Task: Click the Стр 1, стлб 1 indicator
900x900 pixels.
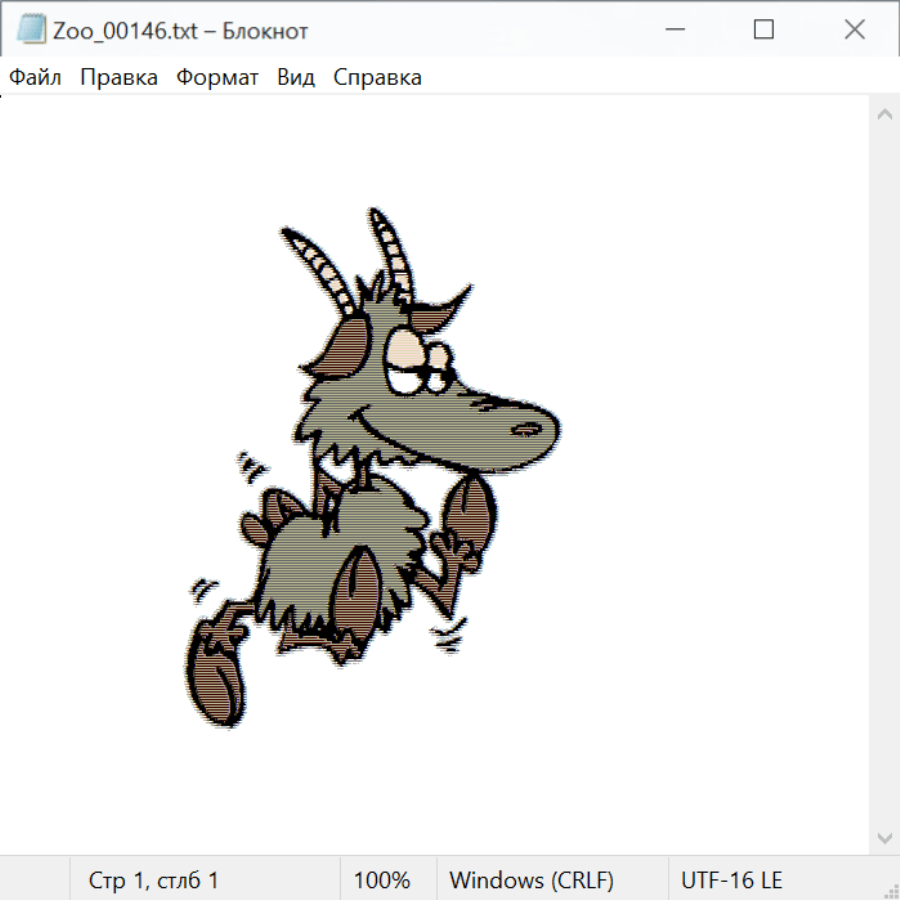Action: pyautogui.click(x=153, y=881)
